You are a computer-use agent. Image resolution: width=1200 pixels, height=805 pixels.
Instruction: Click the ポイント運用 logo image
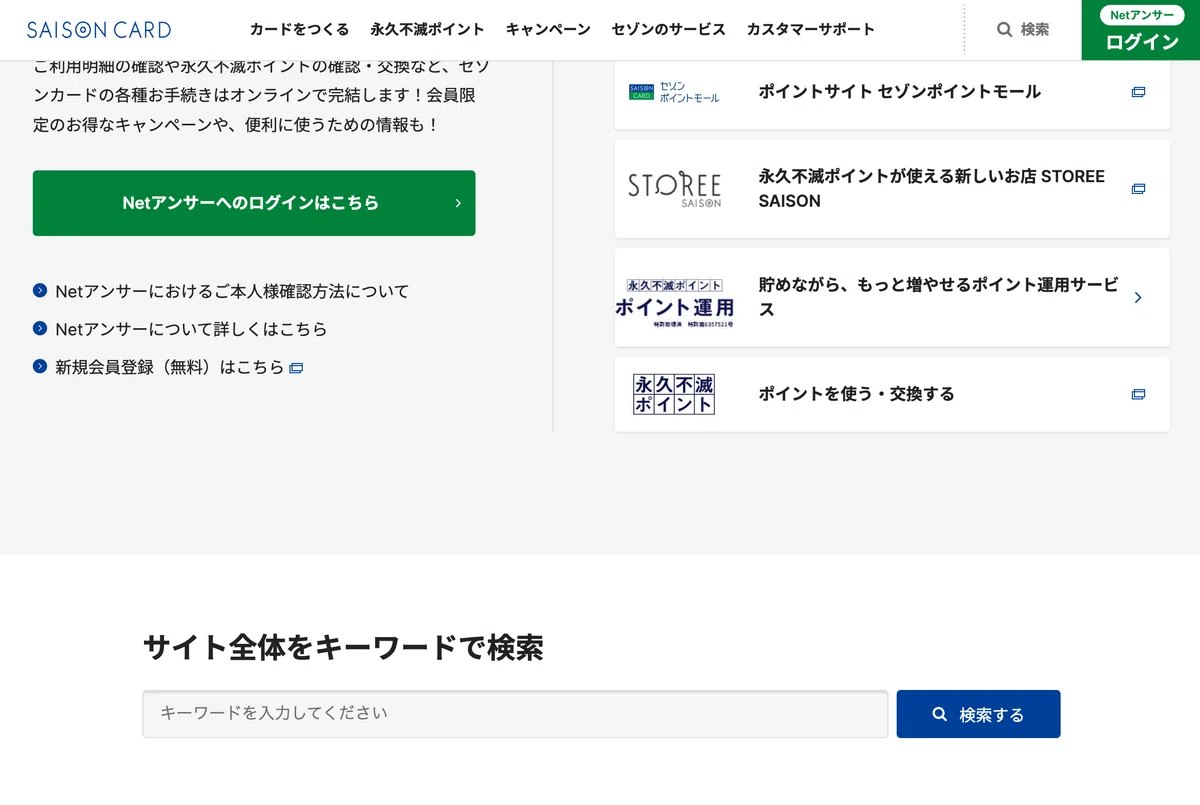tap(674, 303)
